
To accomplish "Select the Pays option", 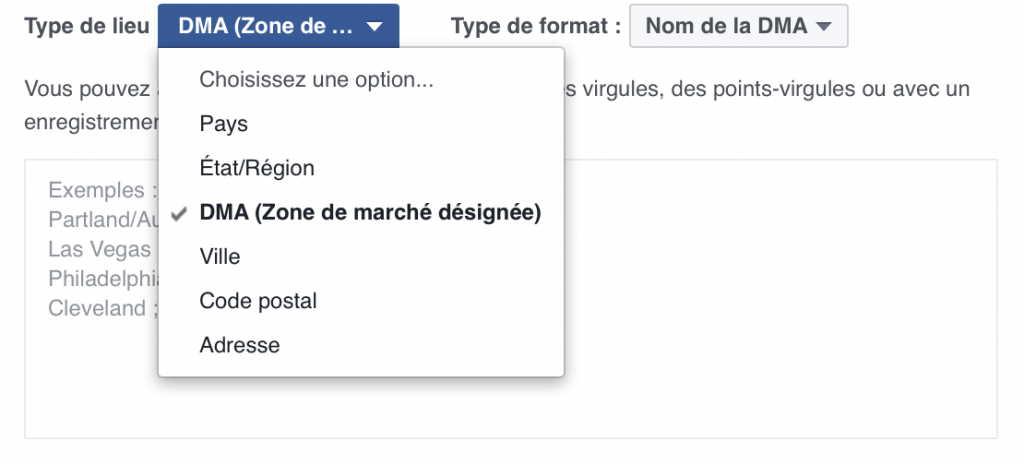I will [224, 124].
